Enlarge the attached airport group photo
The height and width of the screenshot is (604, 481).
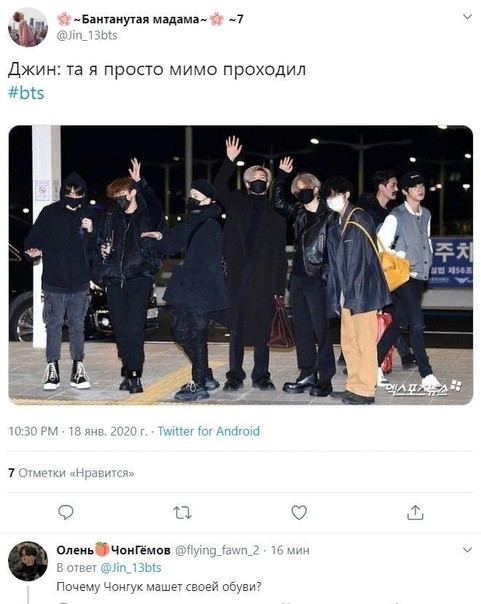241,265
